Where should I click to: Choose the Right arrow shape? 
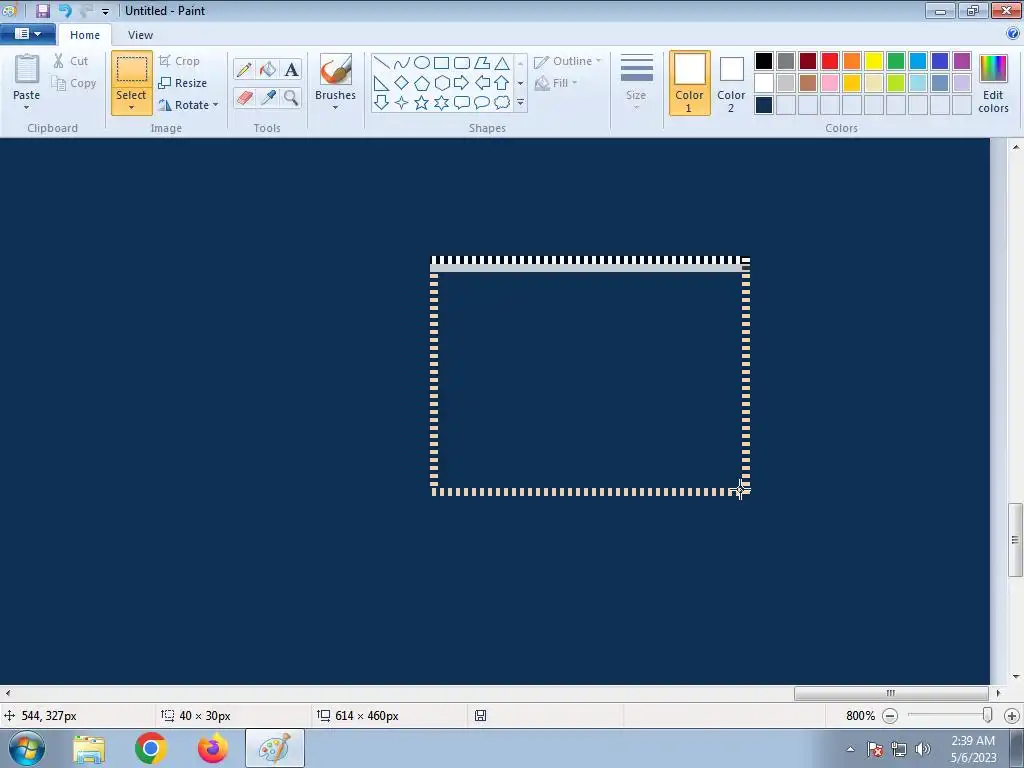[462, 83]
